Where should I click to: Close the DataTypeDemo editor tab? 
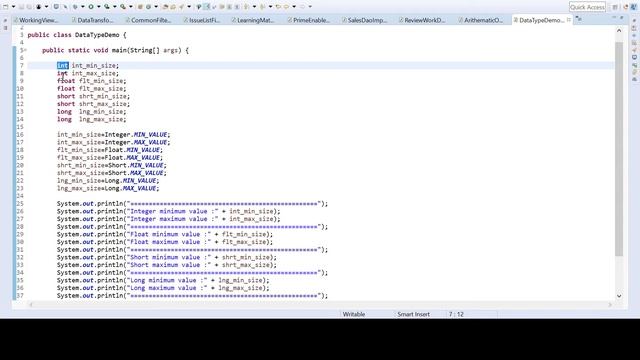(x=569, y=20)
